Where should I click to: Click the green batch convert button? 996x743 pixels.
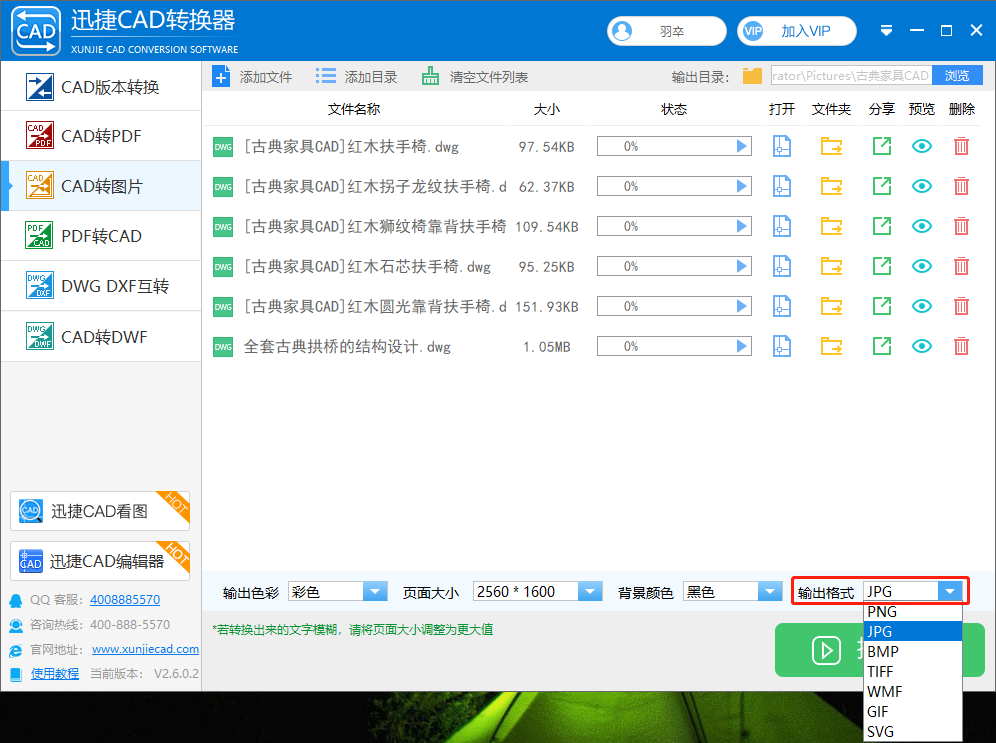pyautogui.click(x=819, y=650)
